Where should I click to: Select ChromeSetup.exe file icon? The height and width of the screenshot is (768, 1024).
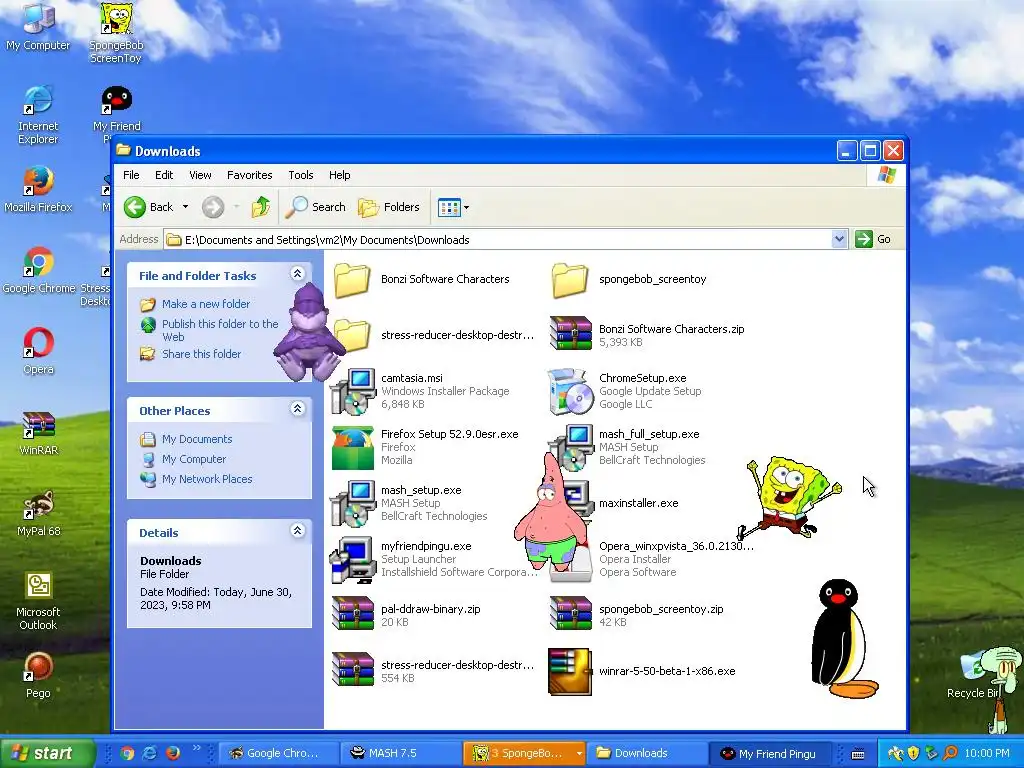point(571,391)
